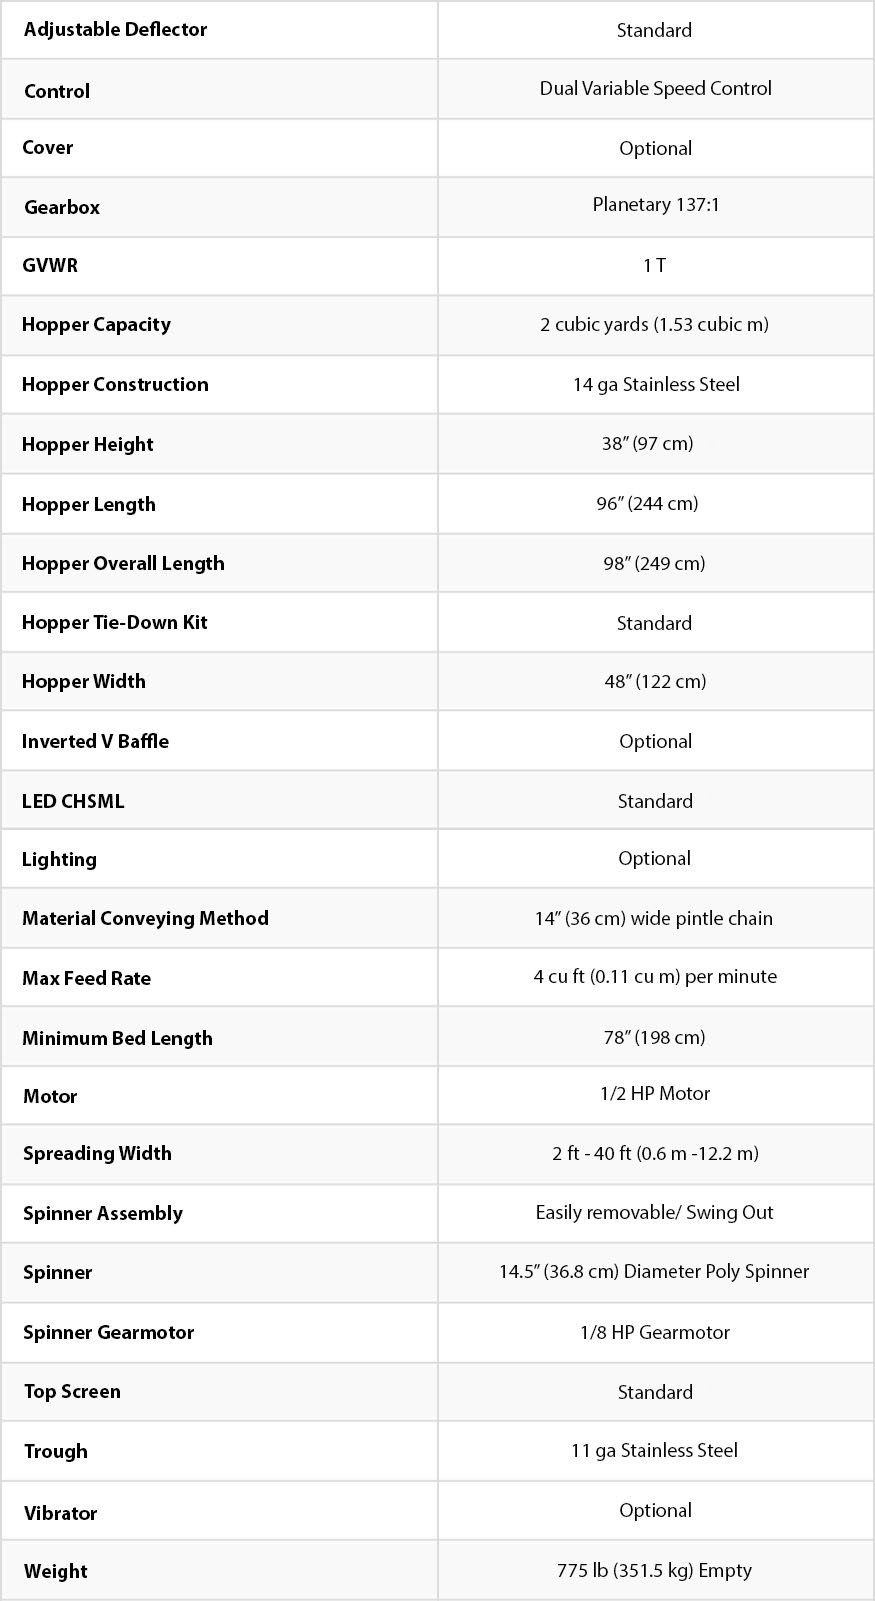
Task: Click the Gearbox label cell
Action: 62,207
